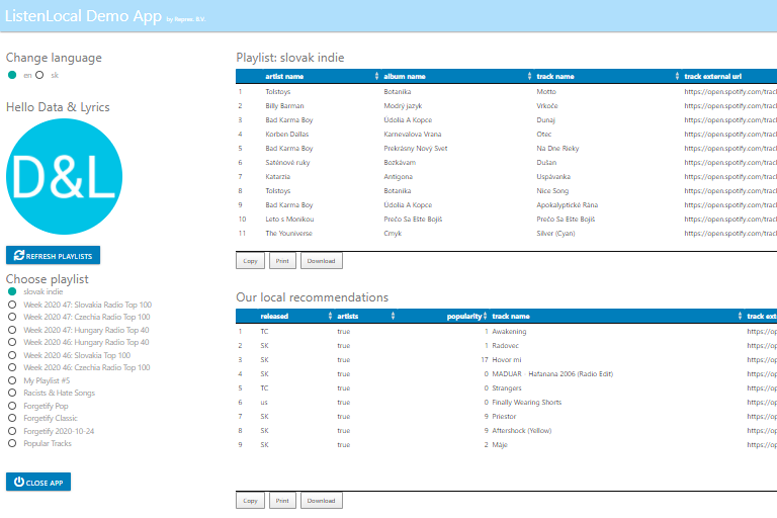777x518 pixels.
Task: Click the Refresh Playlists button
Action: 53,256
